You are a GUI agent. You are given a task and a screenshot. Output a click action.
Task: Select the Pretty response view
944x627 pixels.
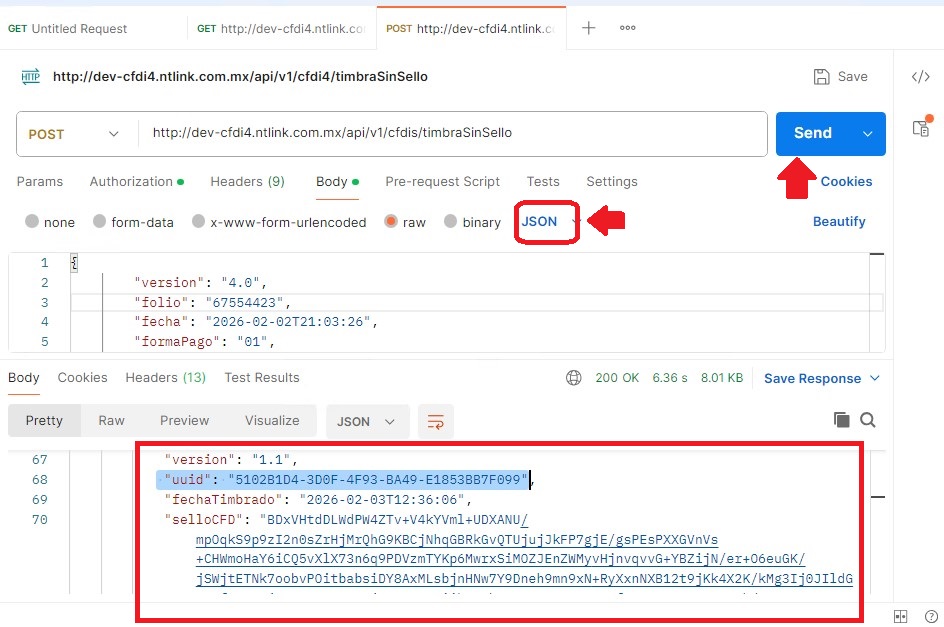click(44, 420)
